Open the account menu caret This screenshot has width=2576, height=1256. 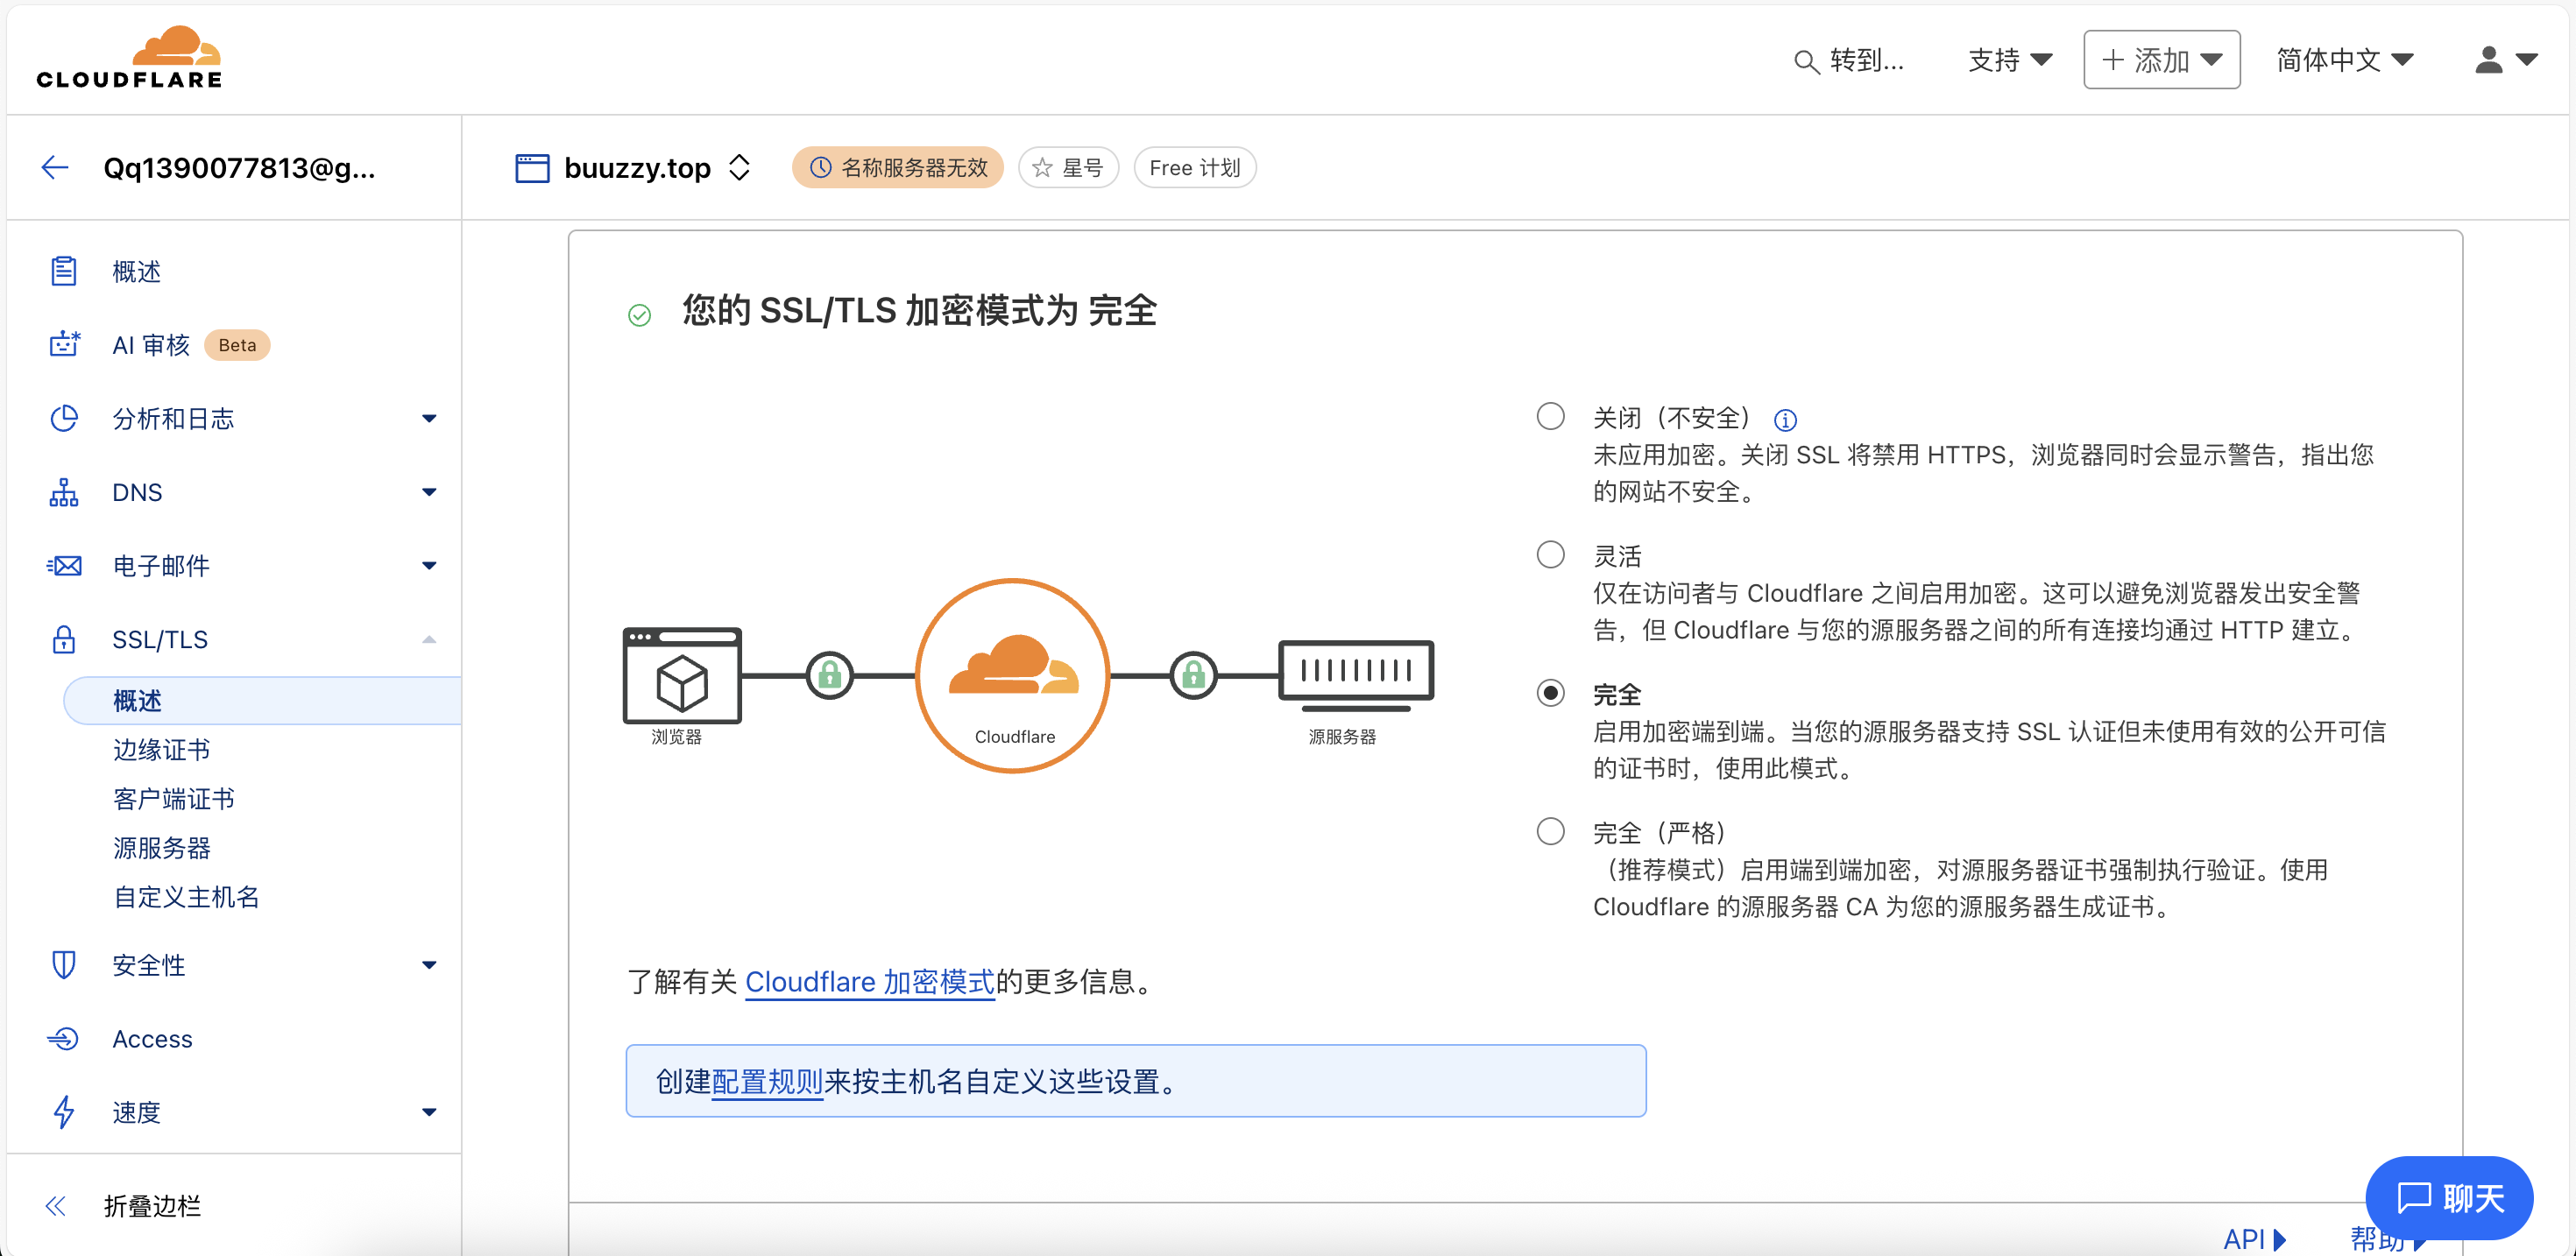2526,60
